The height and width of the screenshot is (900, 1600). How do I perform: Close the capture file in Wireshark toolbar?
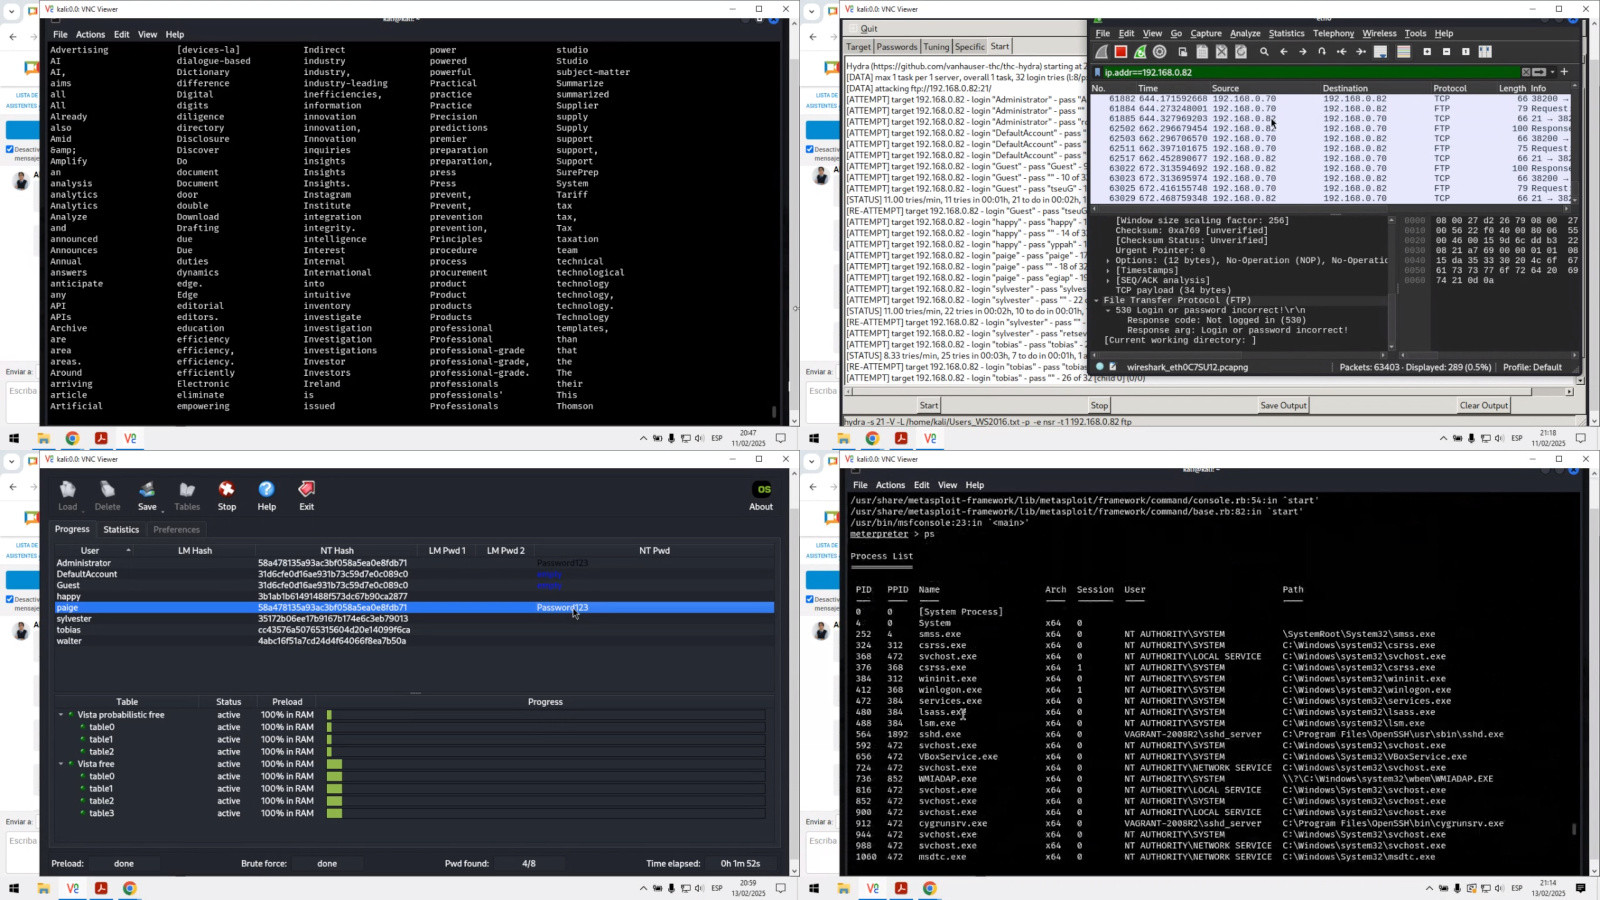[x=1221, y=52]
